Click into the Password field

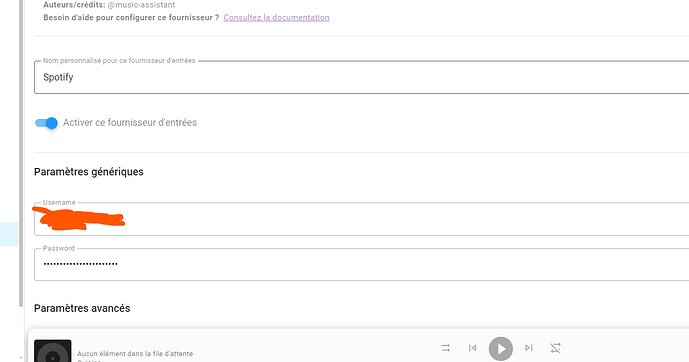point(361,264)
